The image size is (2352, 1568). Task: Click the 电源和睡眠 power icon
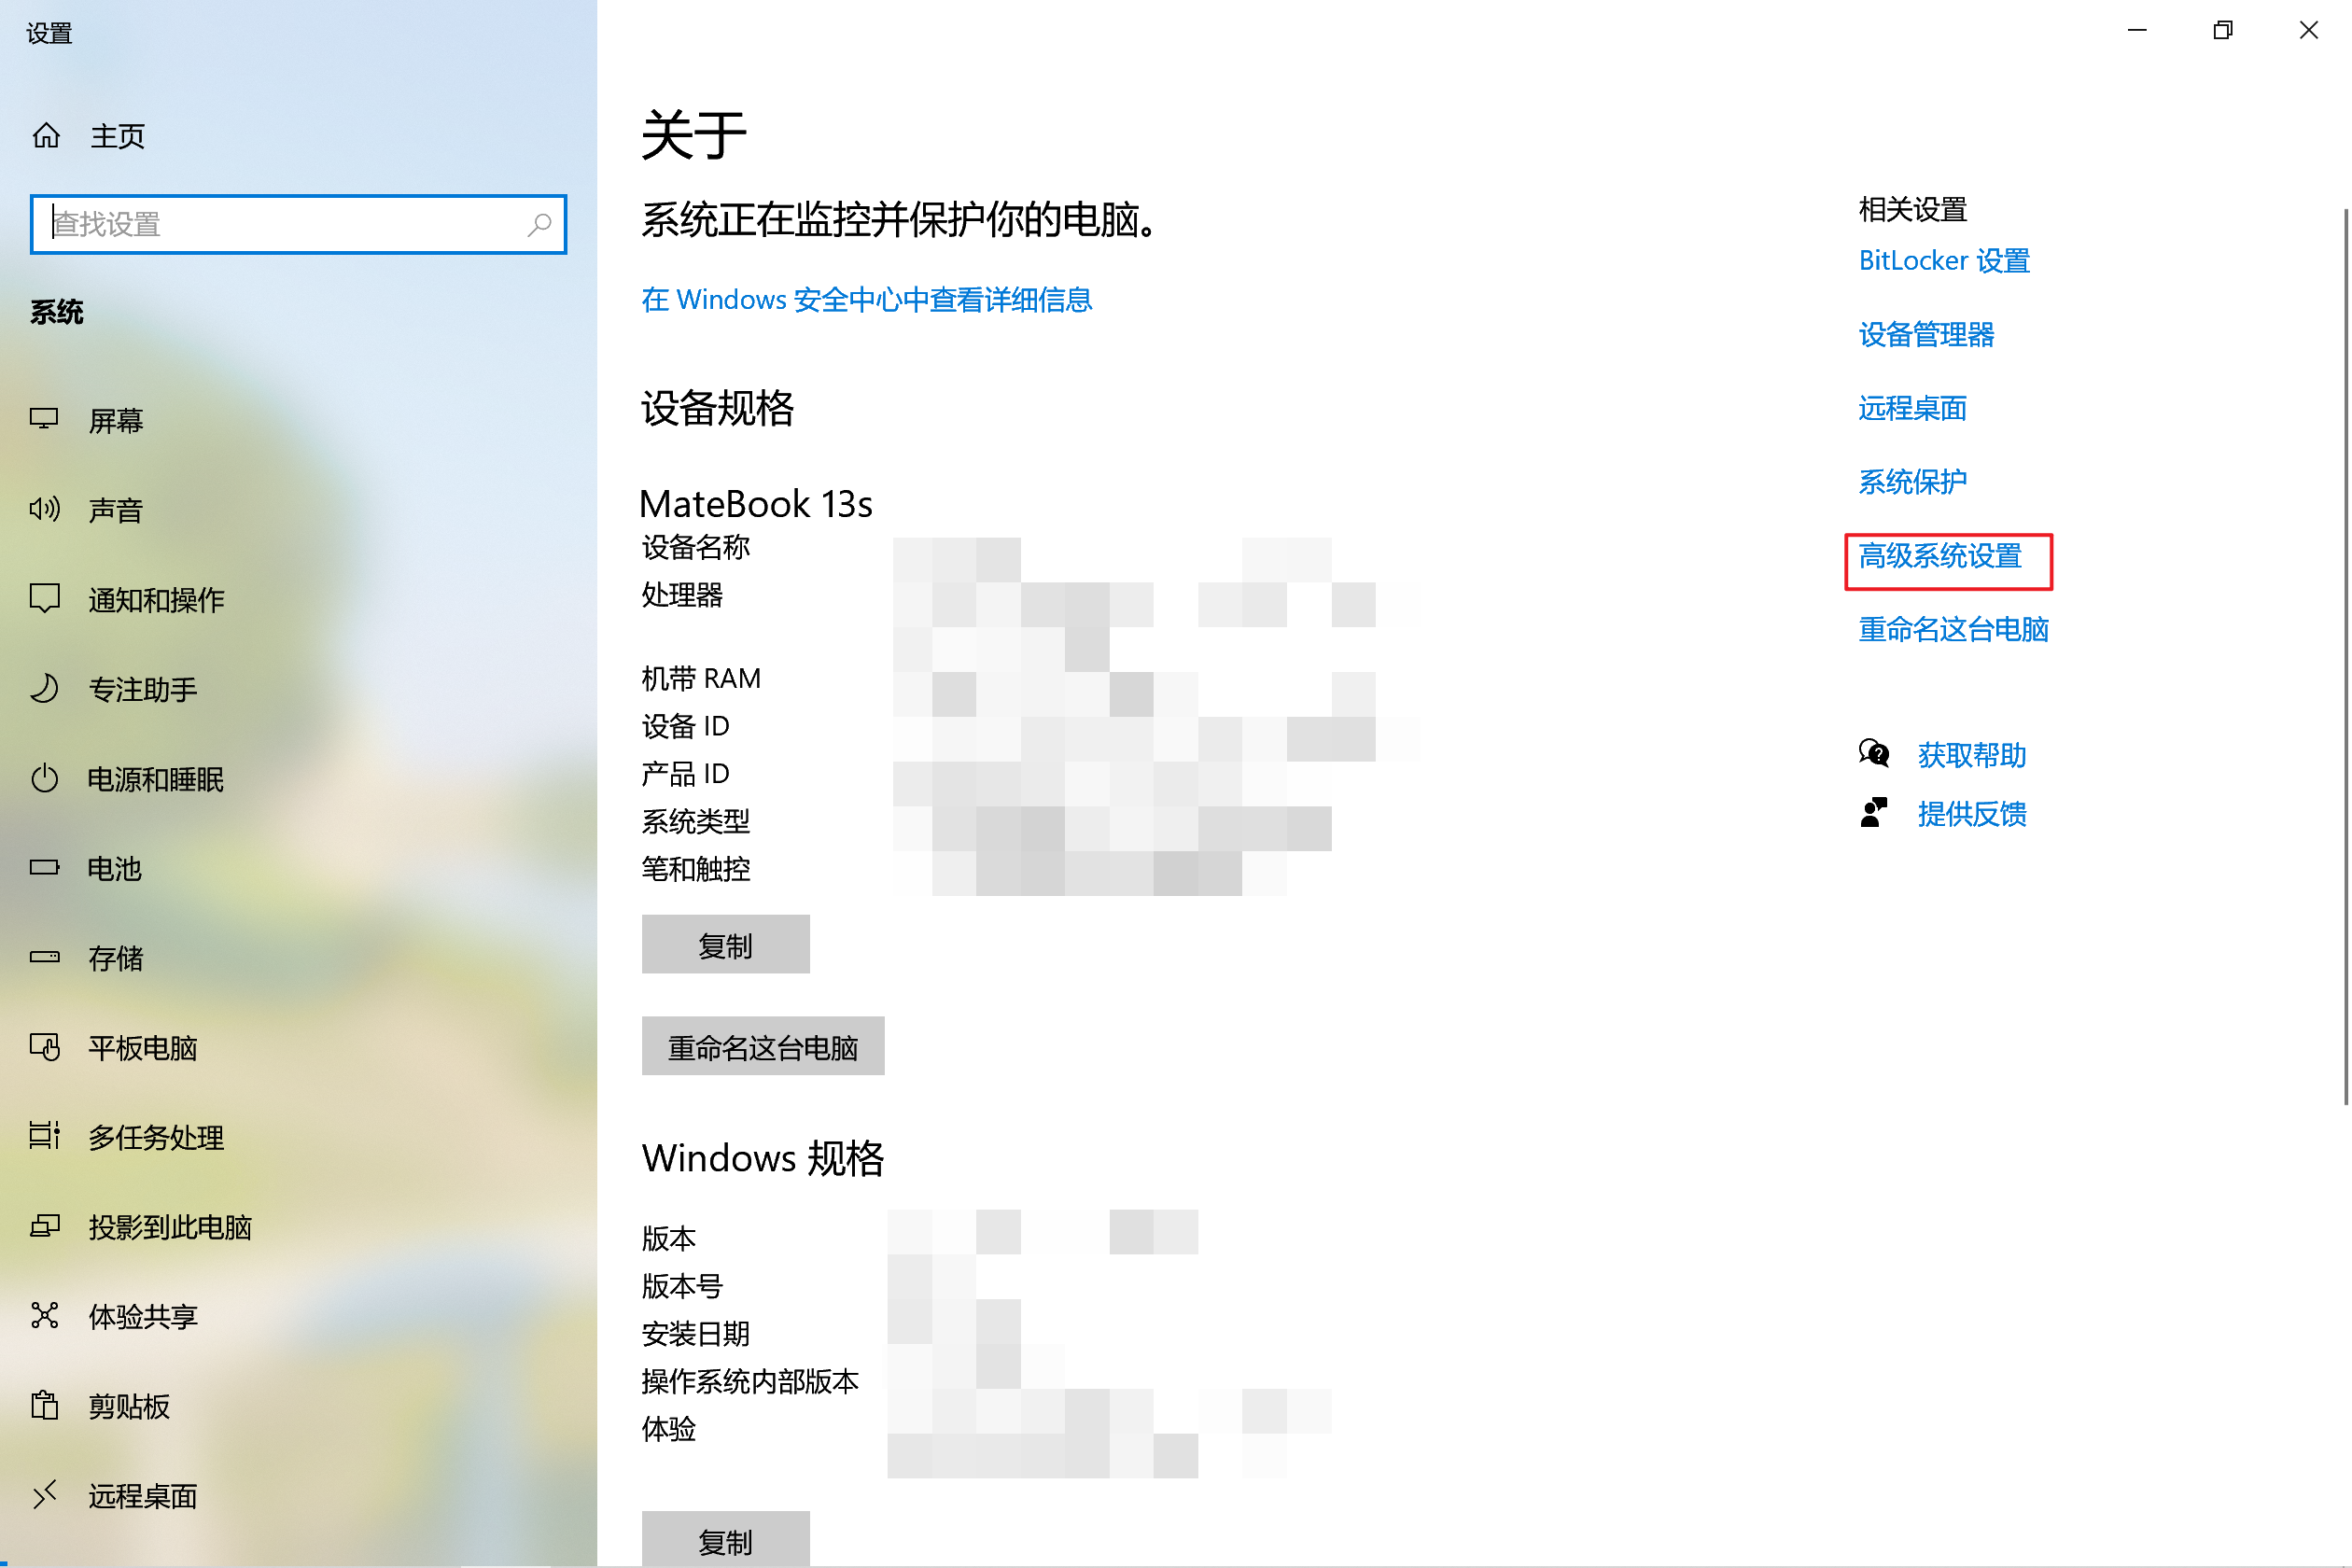[x=44, y=778]
